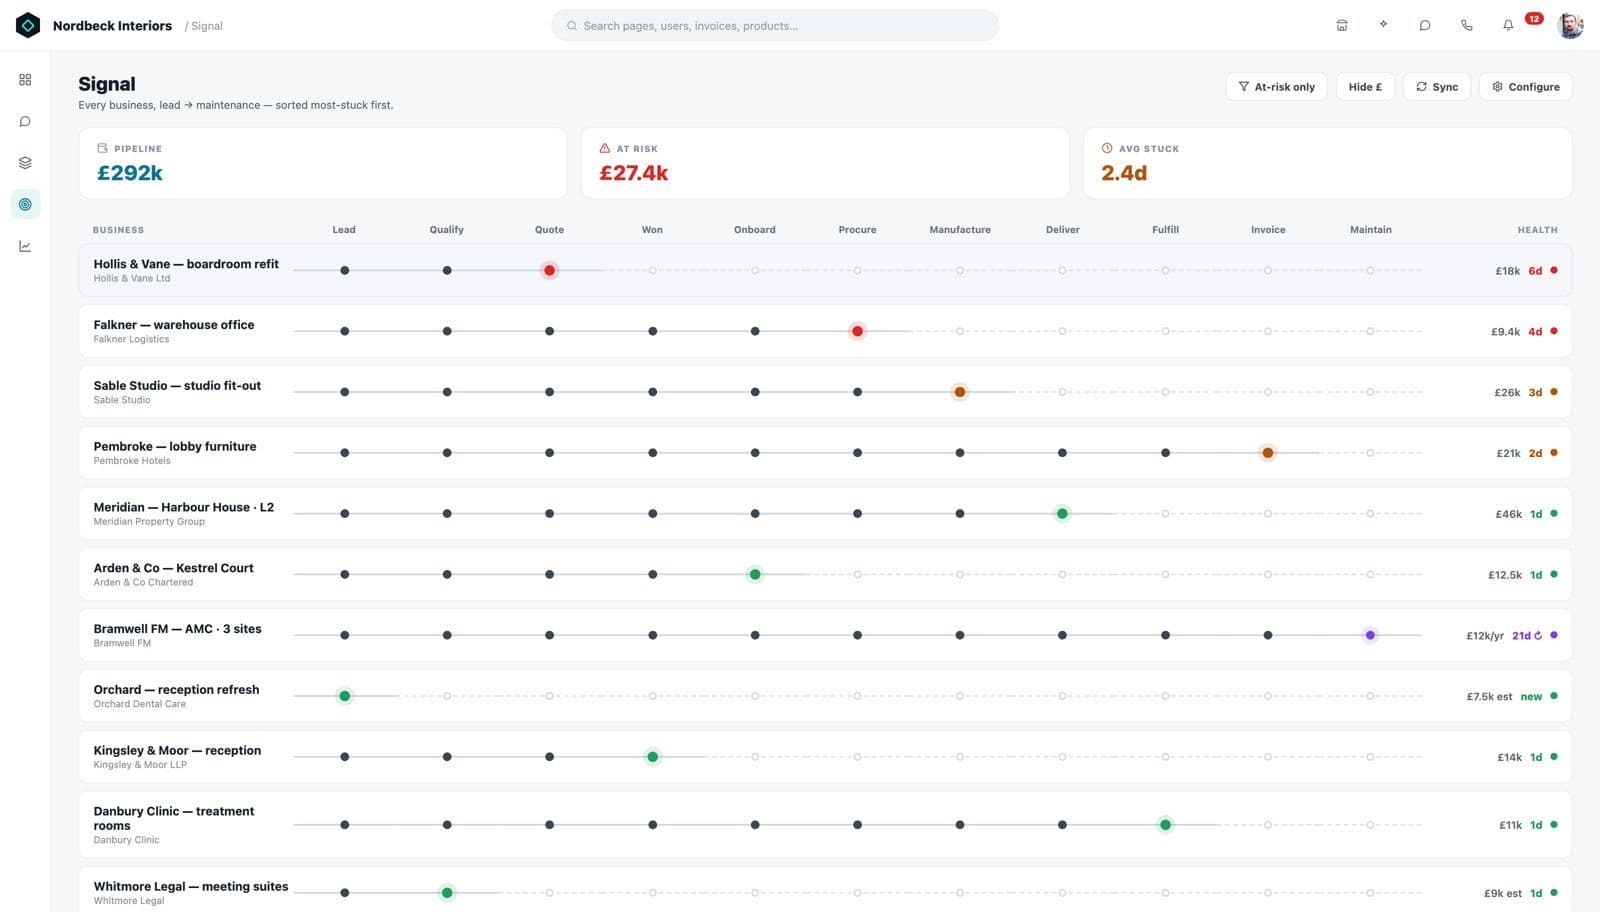The image size is (1600, 912).
Task: Click the sparkle assistant icon in top bar
Action: click(x=1383, y=25)
